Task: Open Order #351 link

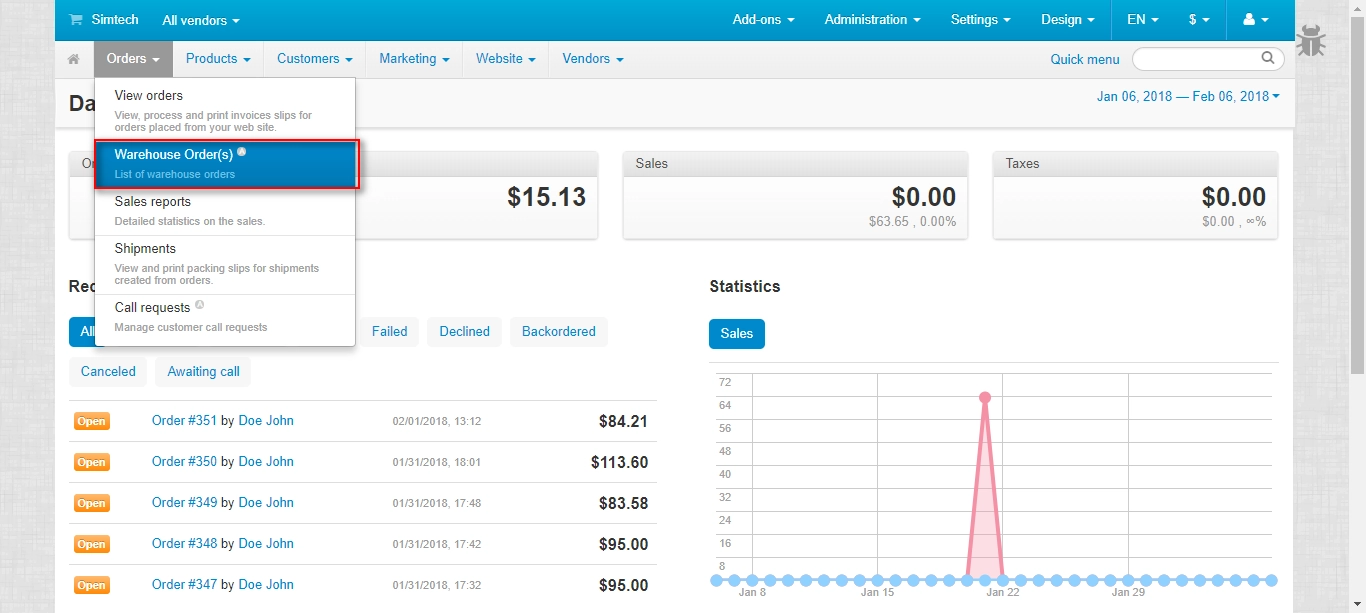Action: click(x=184, y=421)
